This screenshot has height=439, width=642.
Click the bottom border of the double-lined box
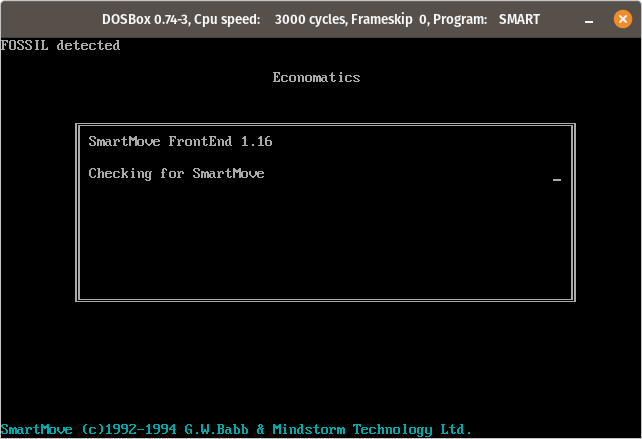(x=326, y=300)
